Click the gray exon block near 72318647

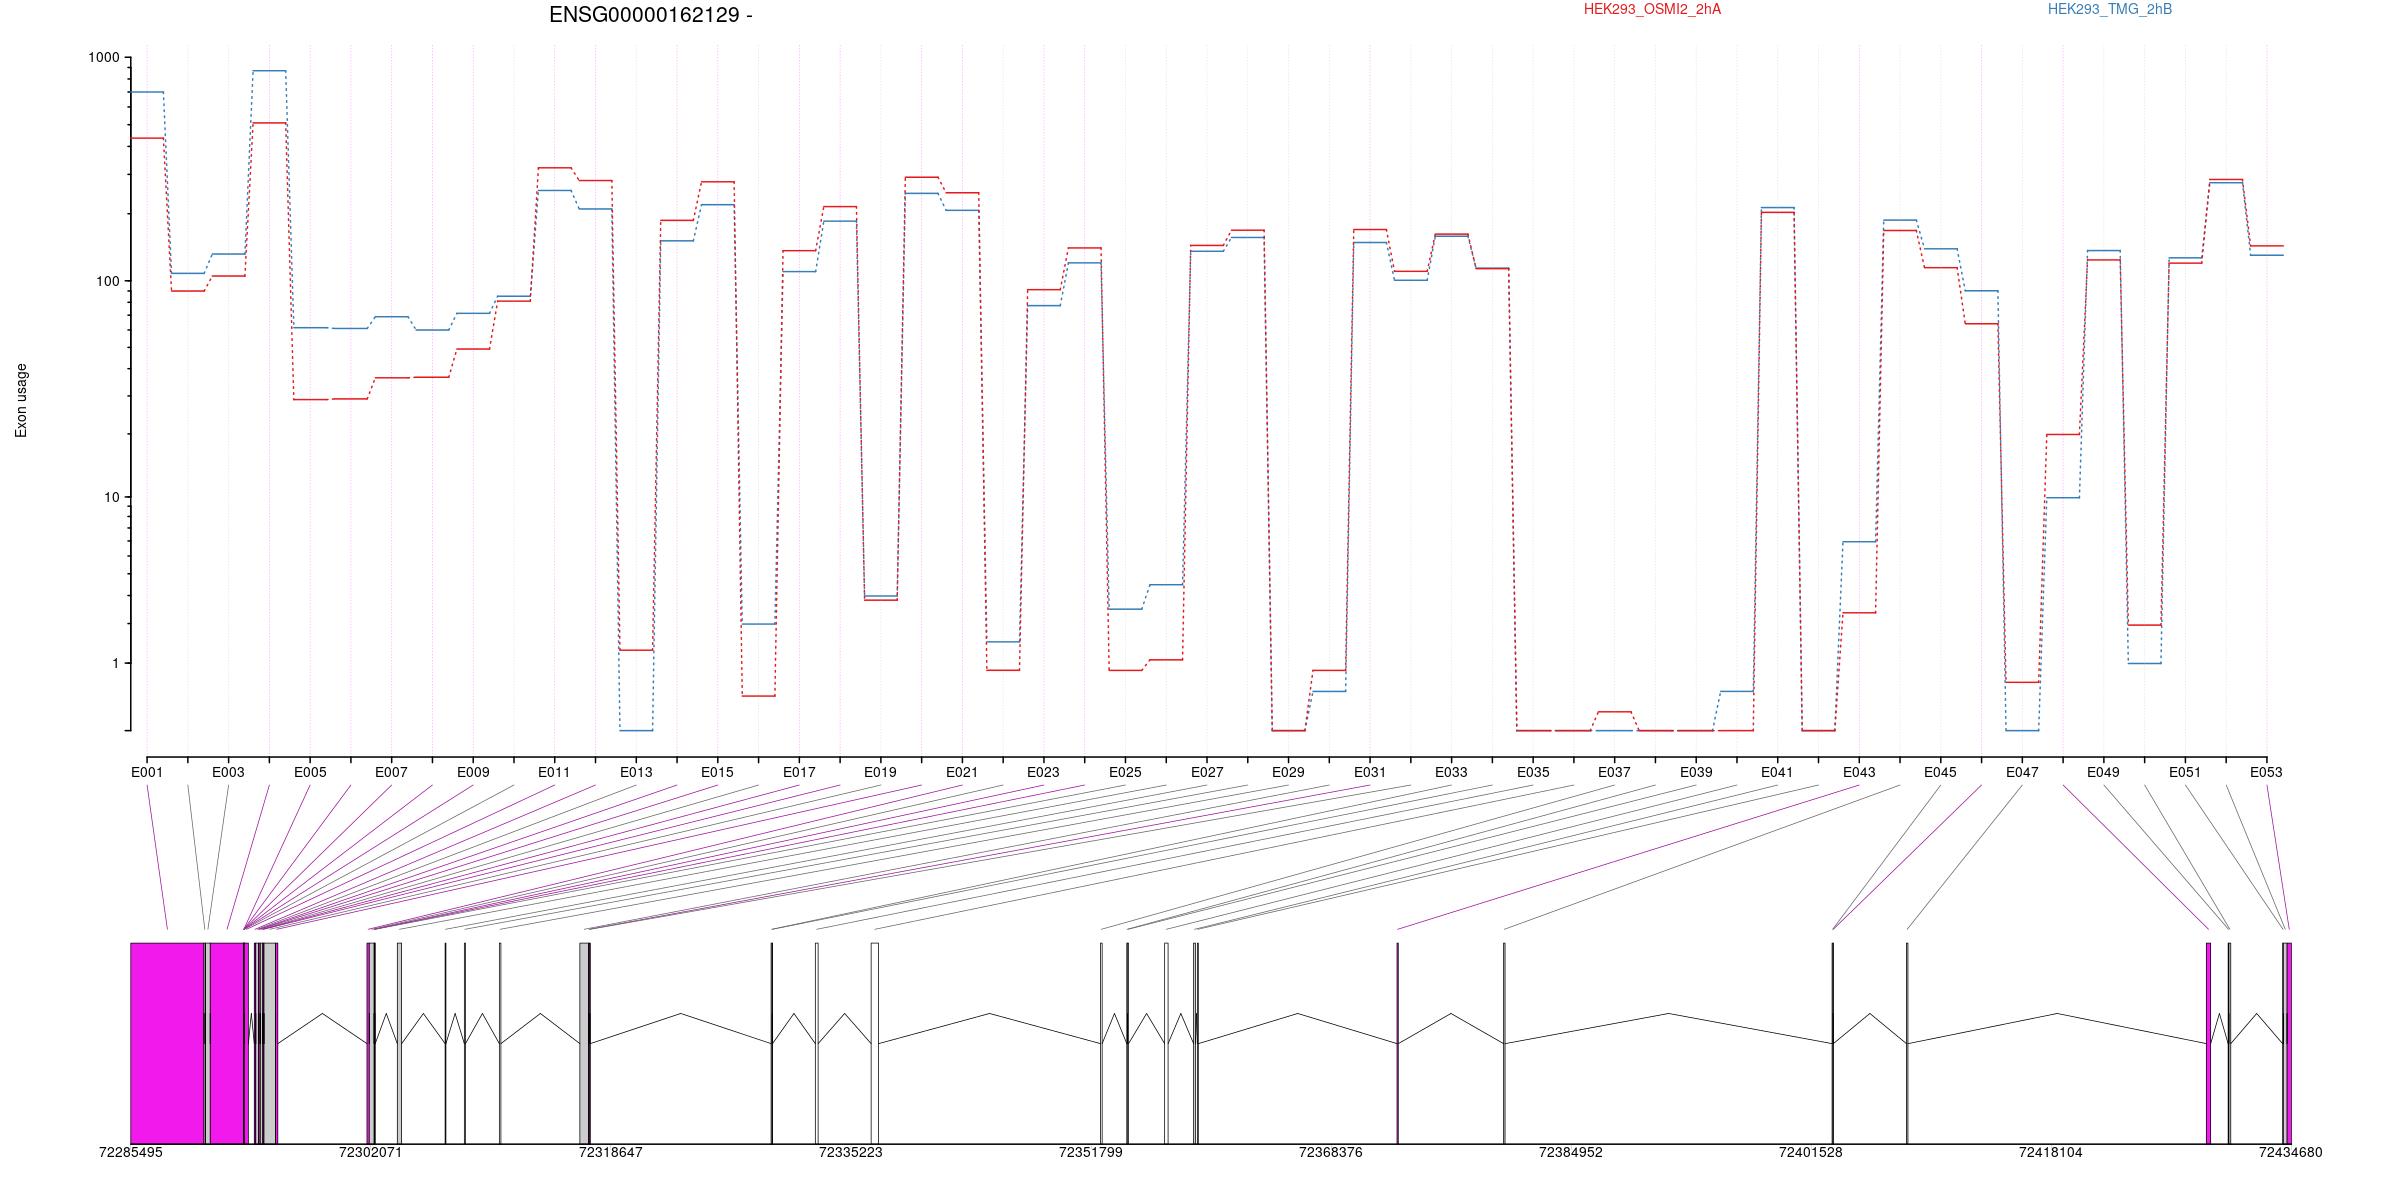584,1043
